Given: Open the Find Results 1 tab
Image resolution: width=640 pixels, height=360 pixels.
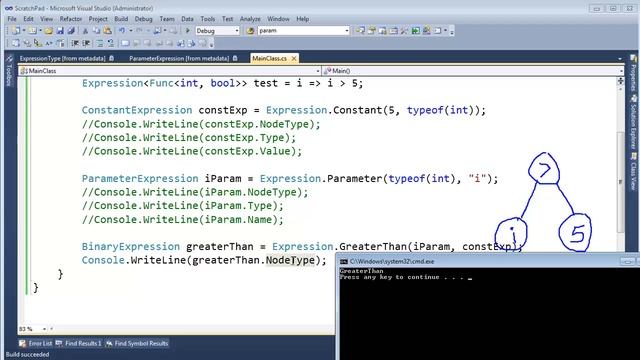Looking at the screenshot, I should 79,344.
